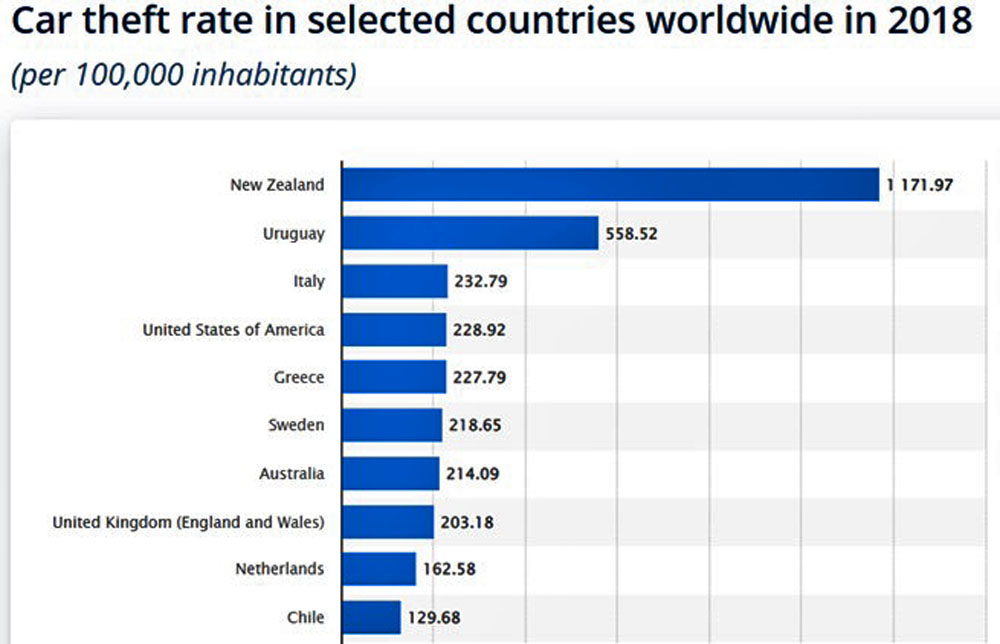The image size is (1000, 644).
Task: Select the United Kingdom bar
Action: (388, 522)
